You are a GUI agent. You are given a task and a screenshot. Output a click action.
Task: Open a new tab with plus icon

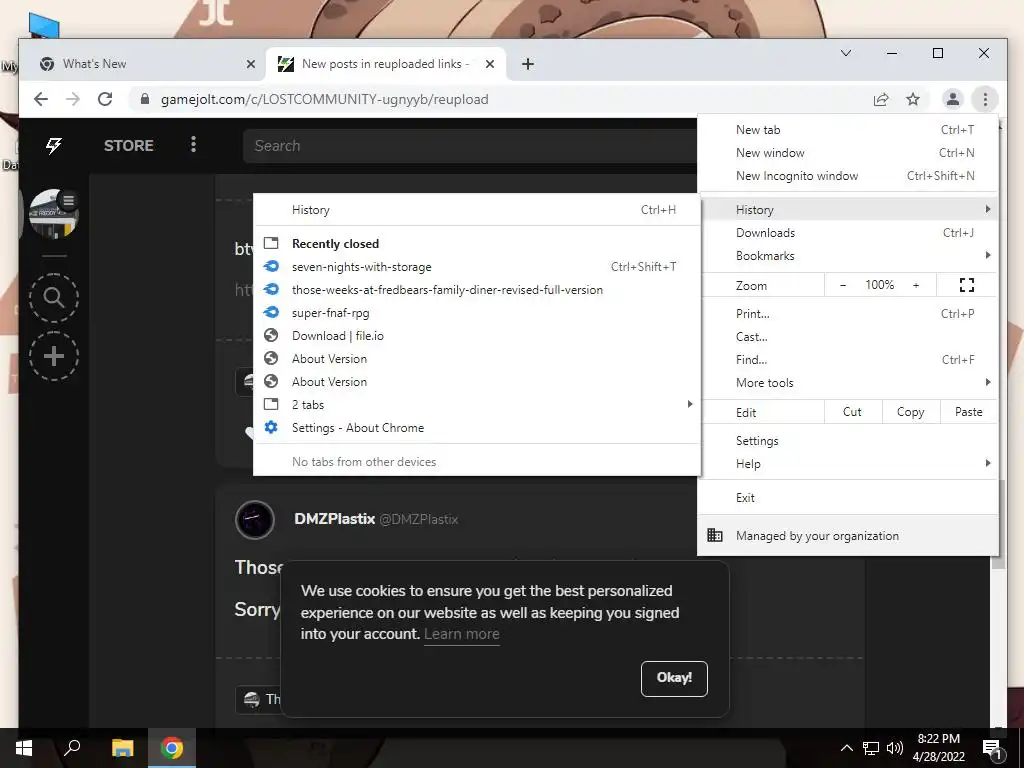pyautogui.click(x=528, y=64)
